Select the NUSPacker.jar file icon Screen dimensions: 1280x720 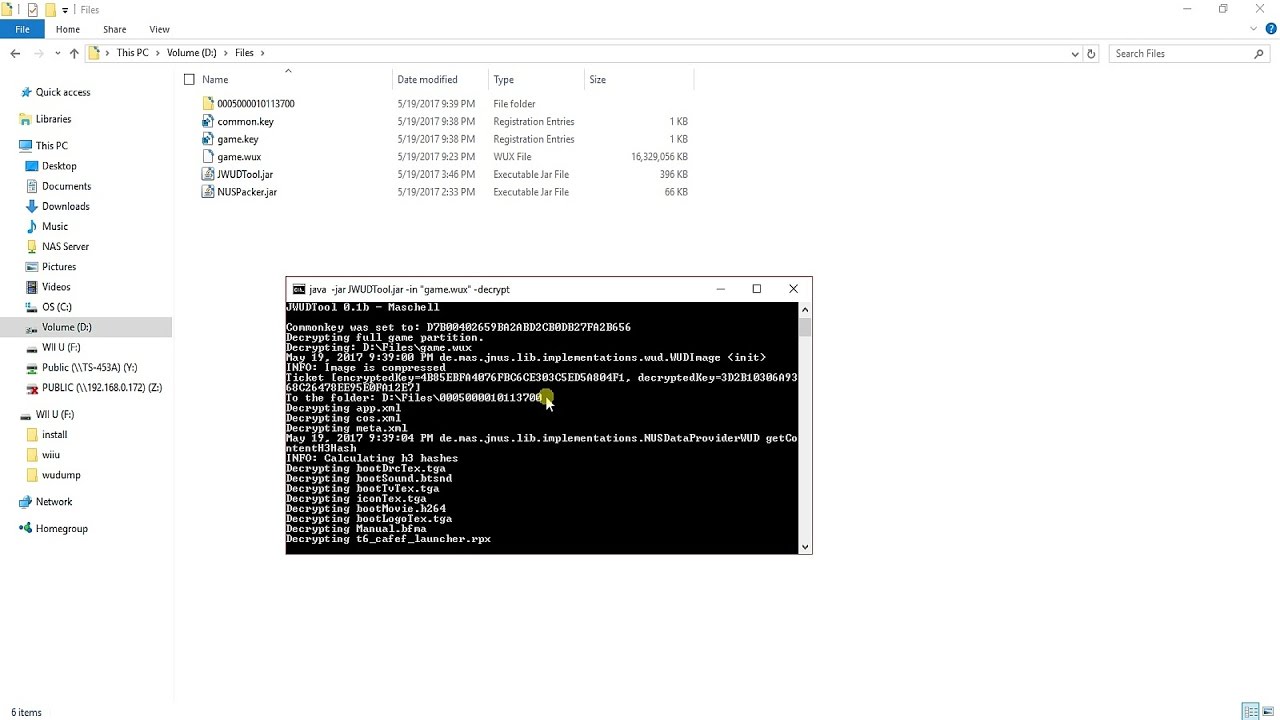(208, 192)
